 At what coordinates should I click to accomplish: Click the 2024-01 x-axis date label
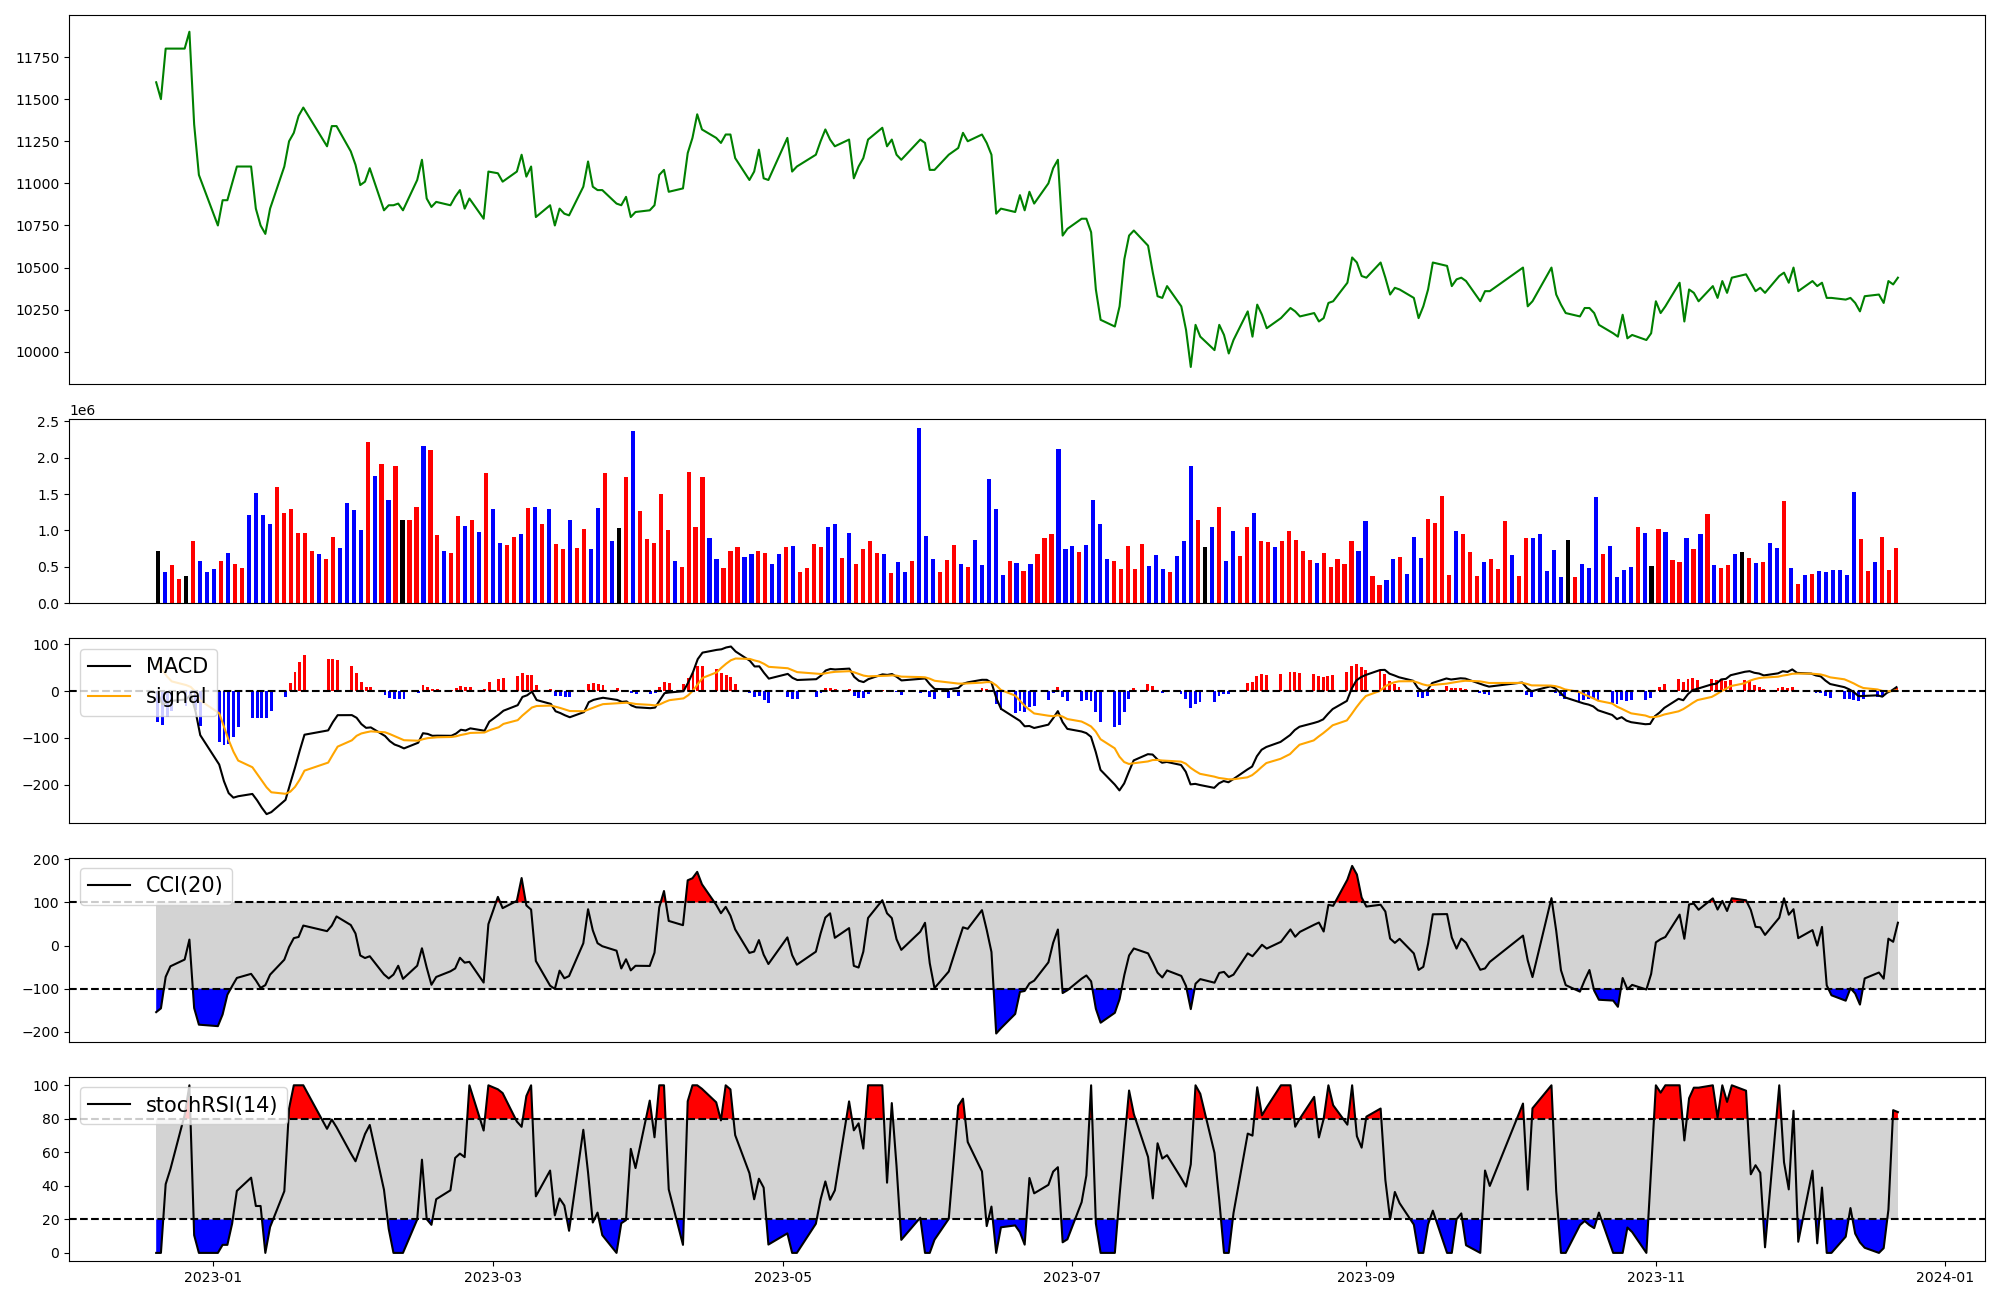coord(1945,1277)
